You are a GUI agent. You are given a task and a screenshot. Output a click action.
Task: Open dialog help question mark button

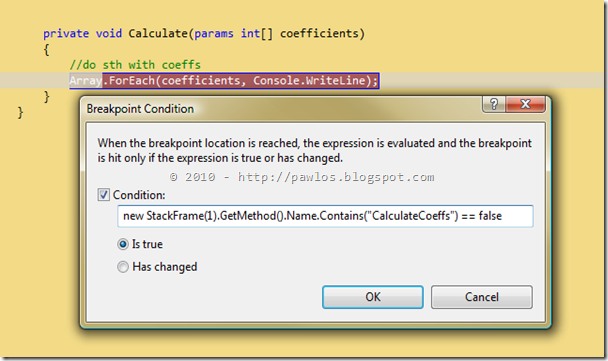494,104
